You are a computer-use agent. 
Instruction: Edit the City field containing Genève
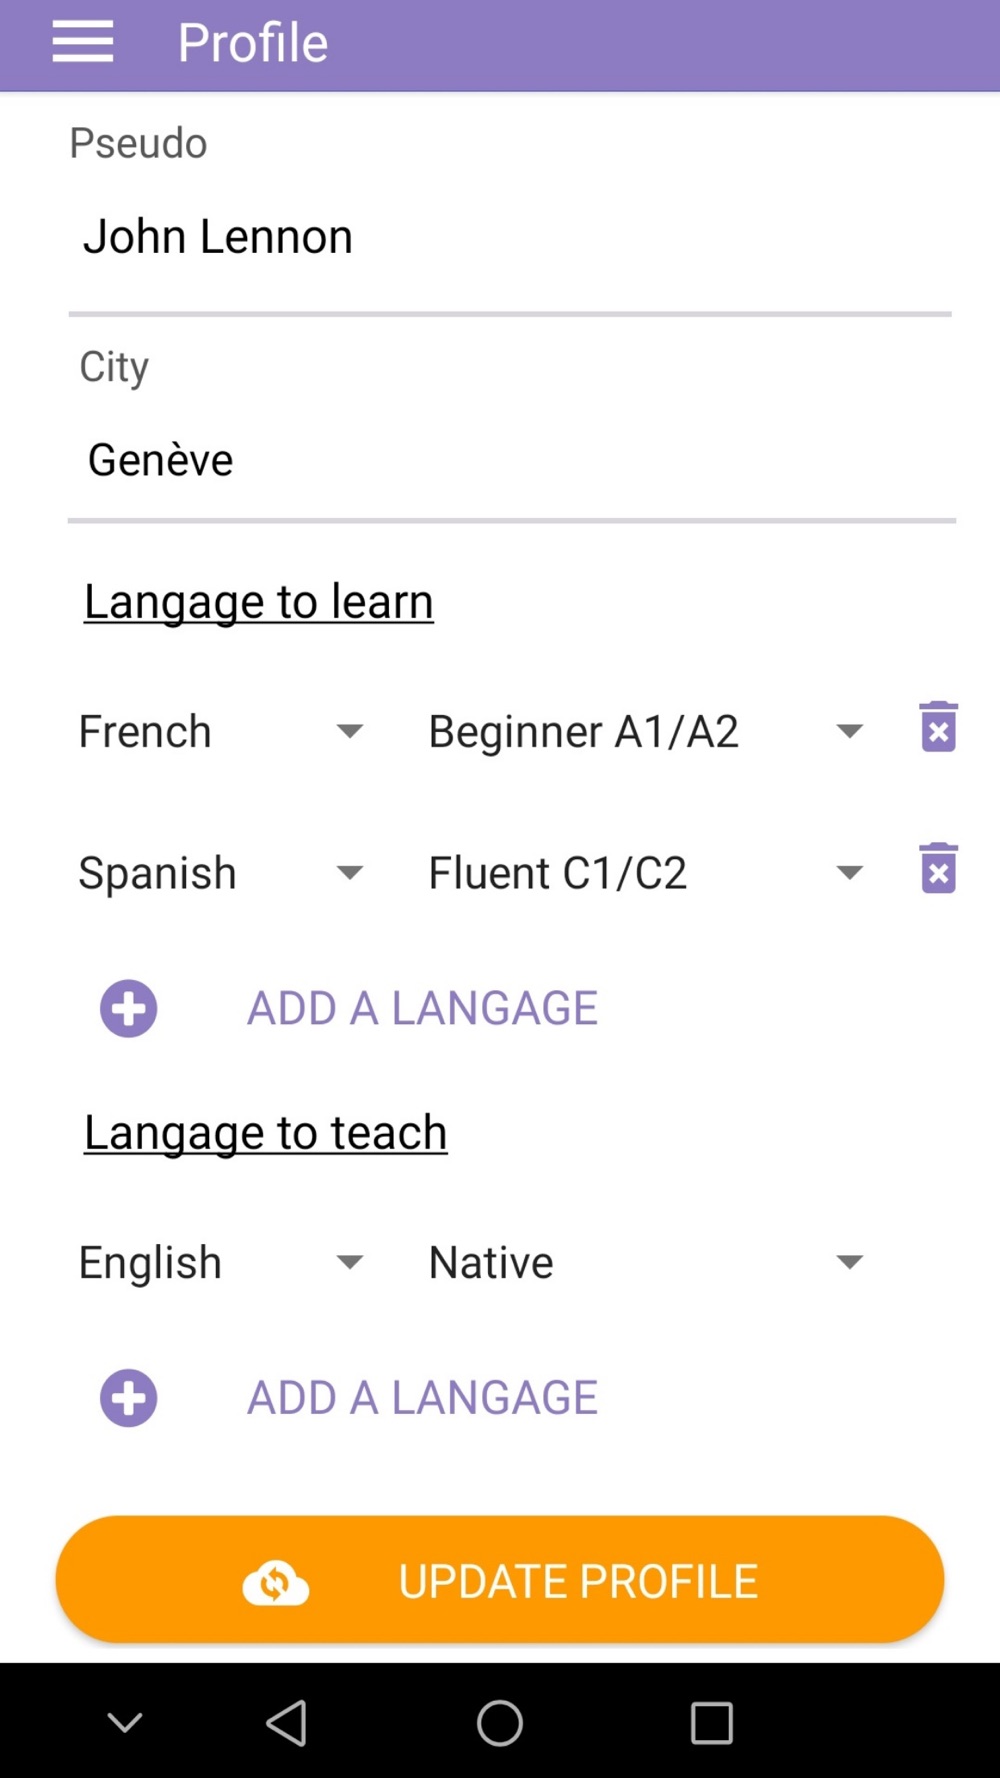510,461
